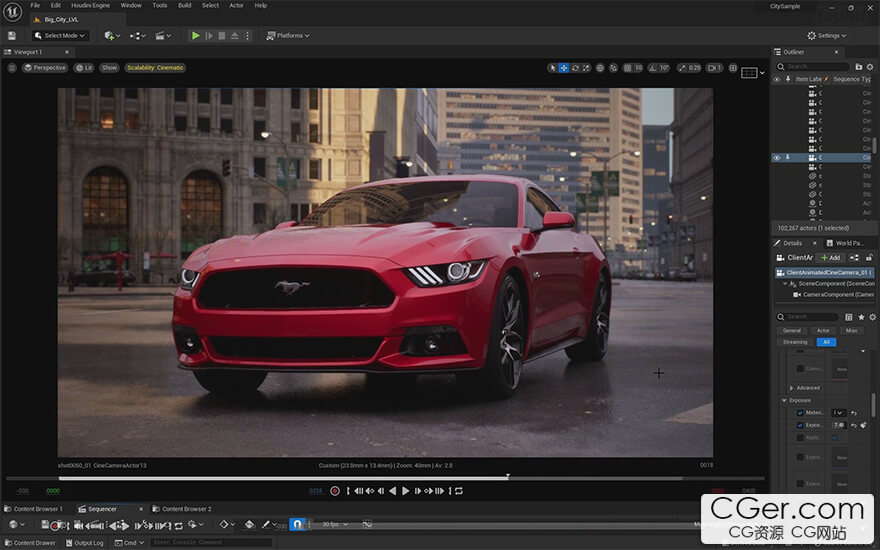The width and height of the screenshot is (880, 550).
Task: Click the Scalability: Cinematic label
Action: [155, 67]
